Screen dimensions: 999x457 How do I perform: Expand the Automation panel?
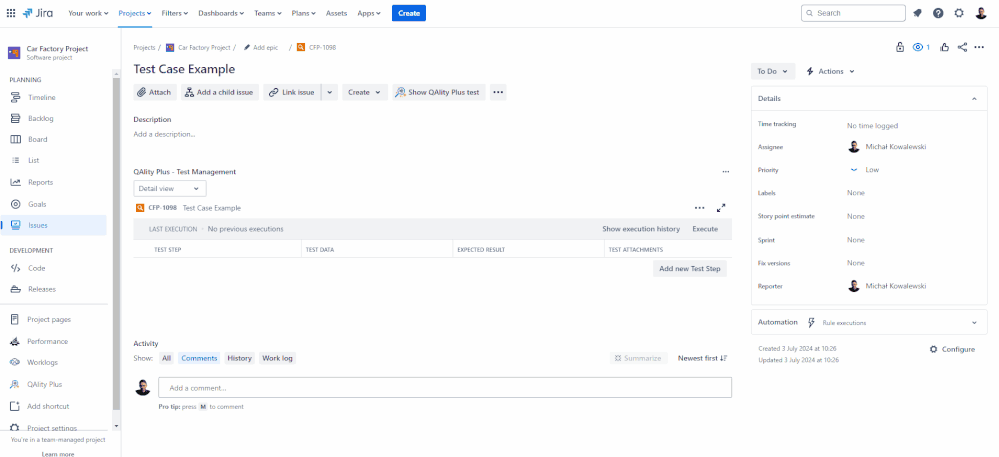pos(974,323)
